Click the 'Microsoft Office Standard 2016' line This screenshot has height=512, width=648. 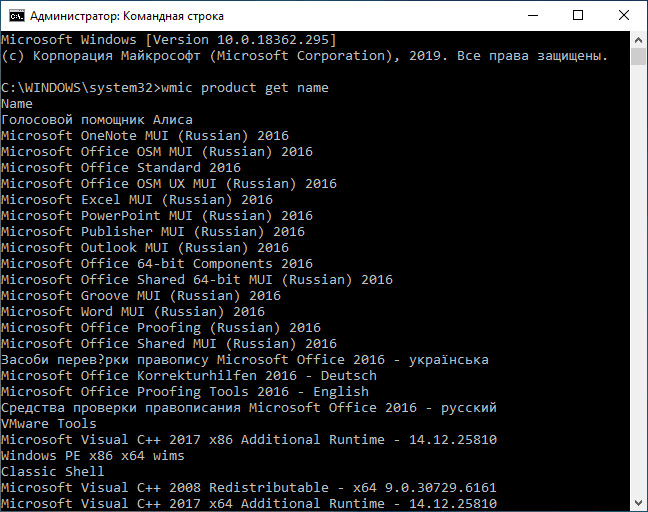[x=121, y=168]
